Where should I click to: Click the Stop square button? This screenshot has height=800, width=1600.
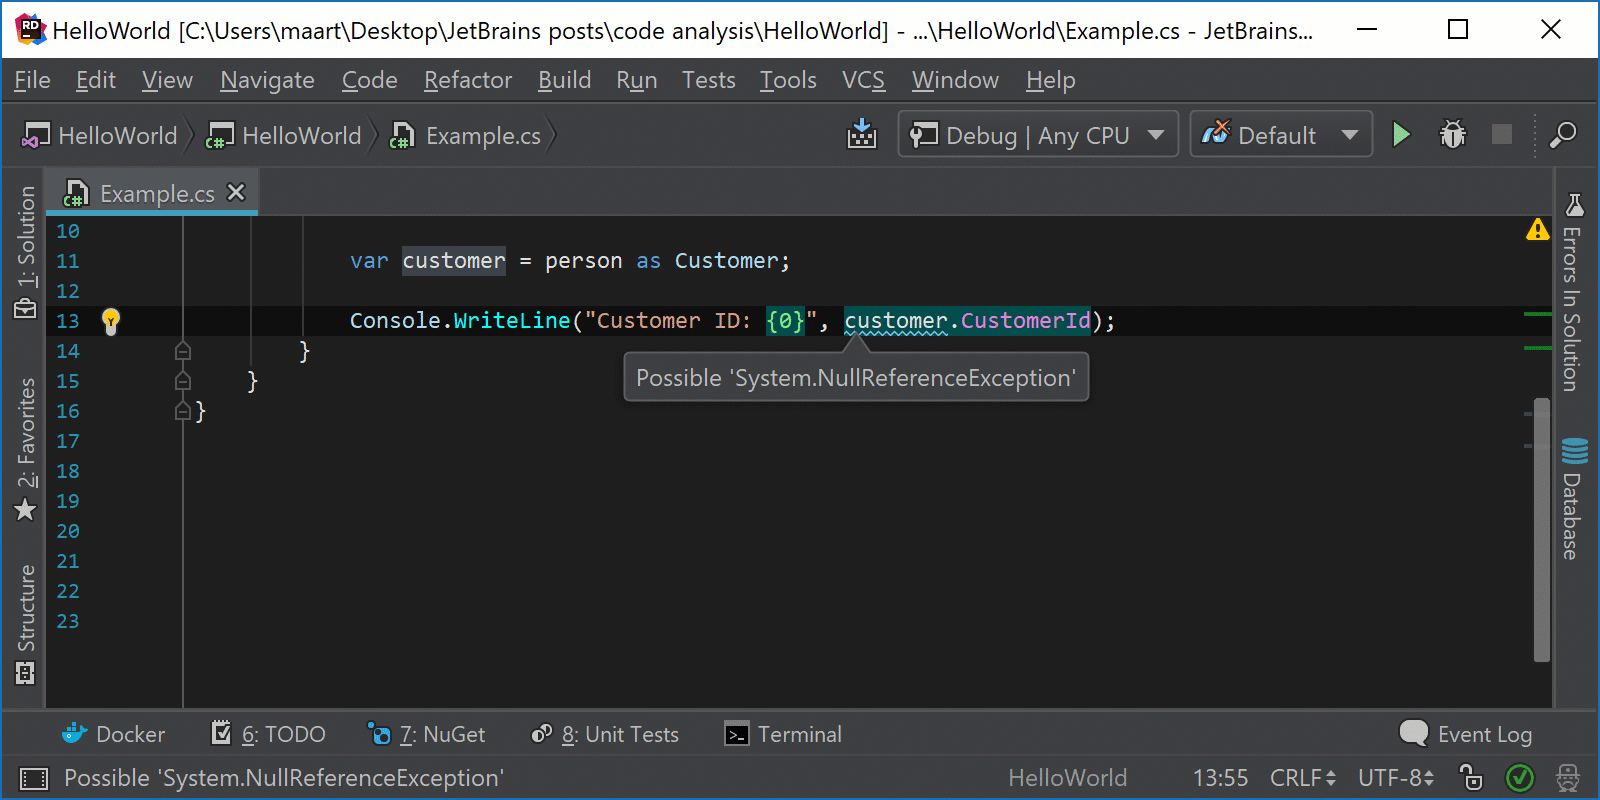1502,134
